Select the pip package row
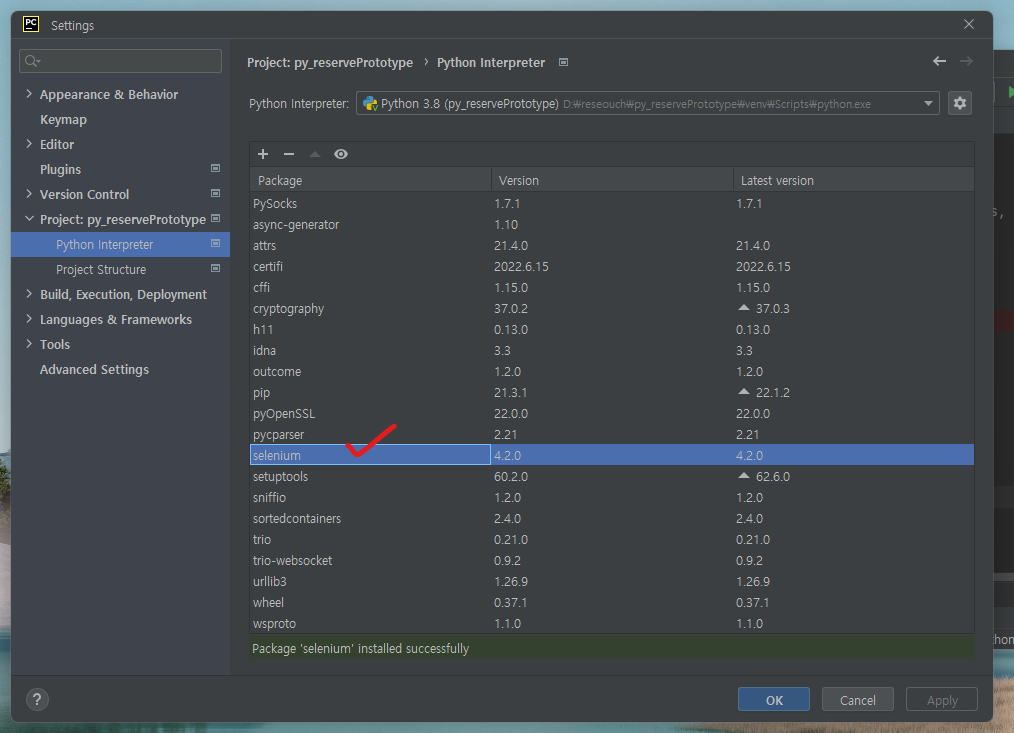Screen dimensions: 1014x733 tap(612, 393)
